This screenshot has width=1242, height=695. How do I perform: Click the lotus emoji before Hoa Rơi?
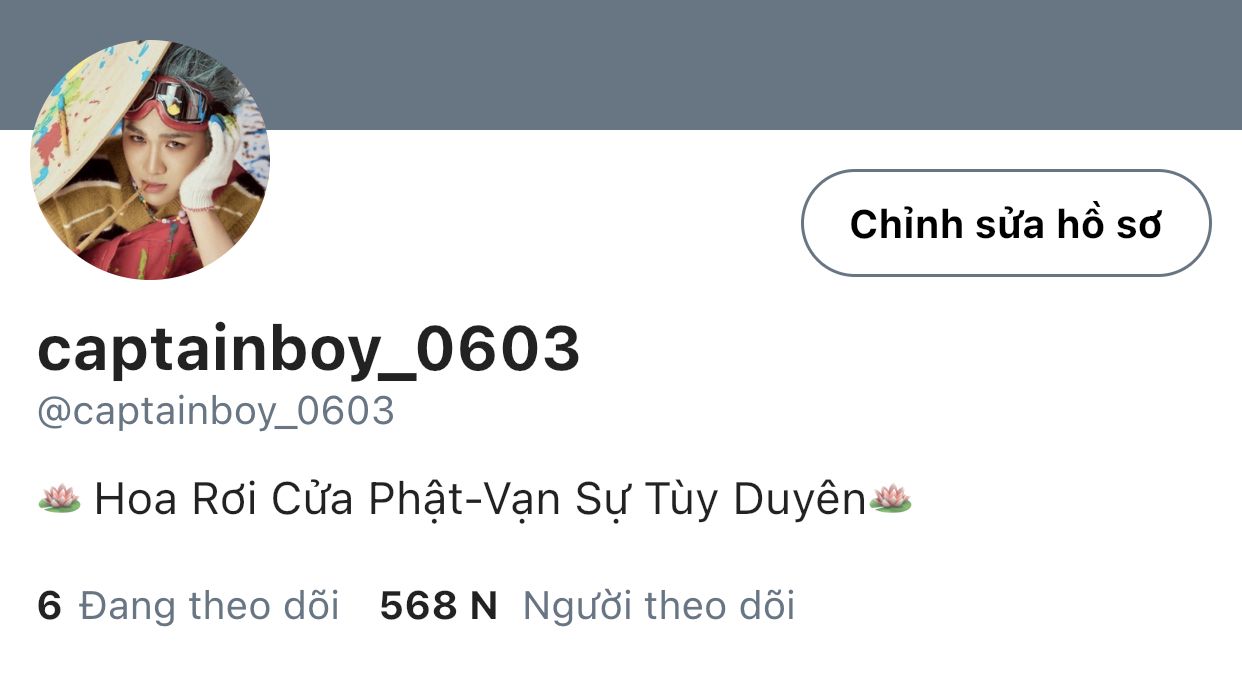coord(59,497)
